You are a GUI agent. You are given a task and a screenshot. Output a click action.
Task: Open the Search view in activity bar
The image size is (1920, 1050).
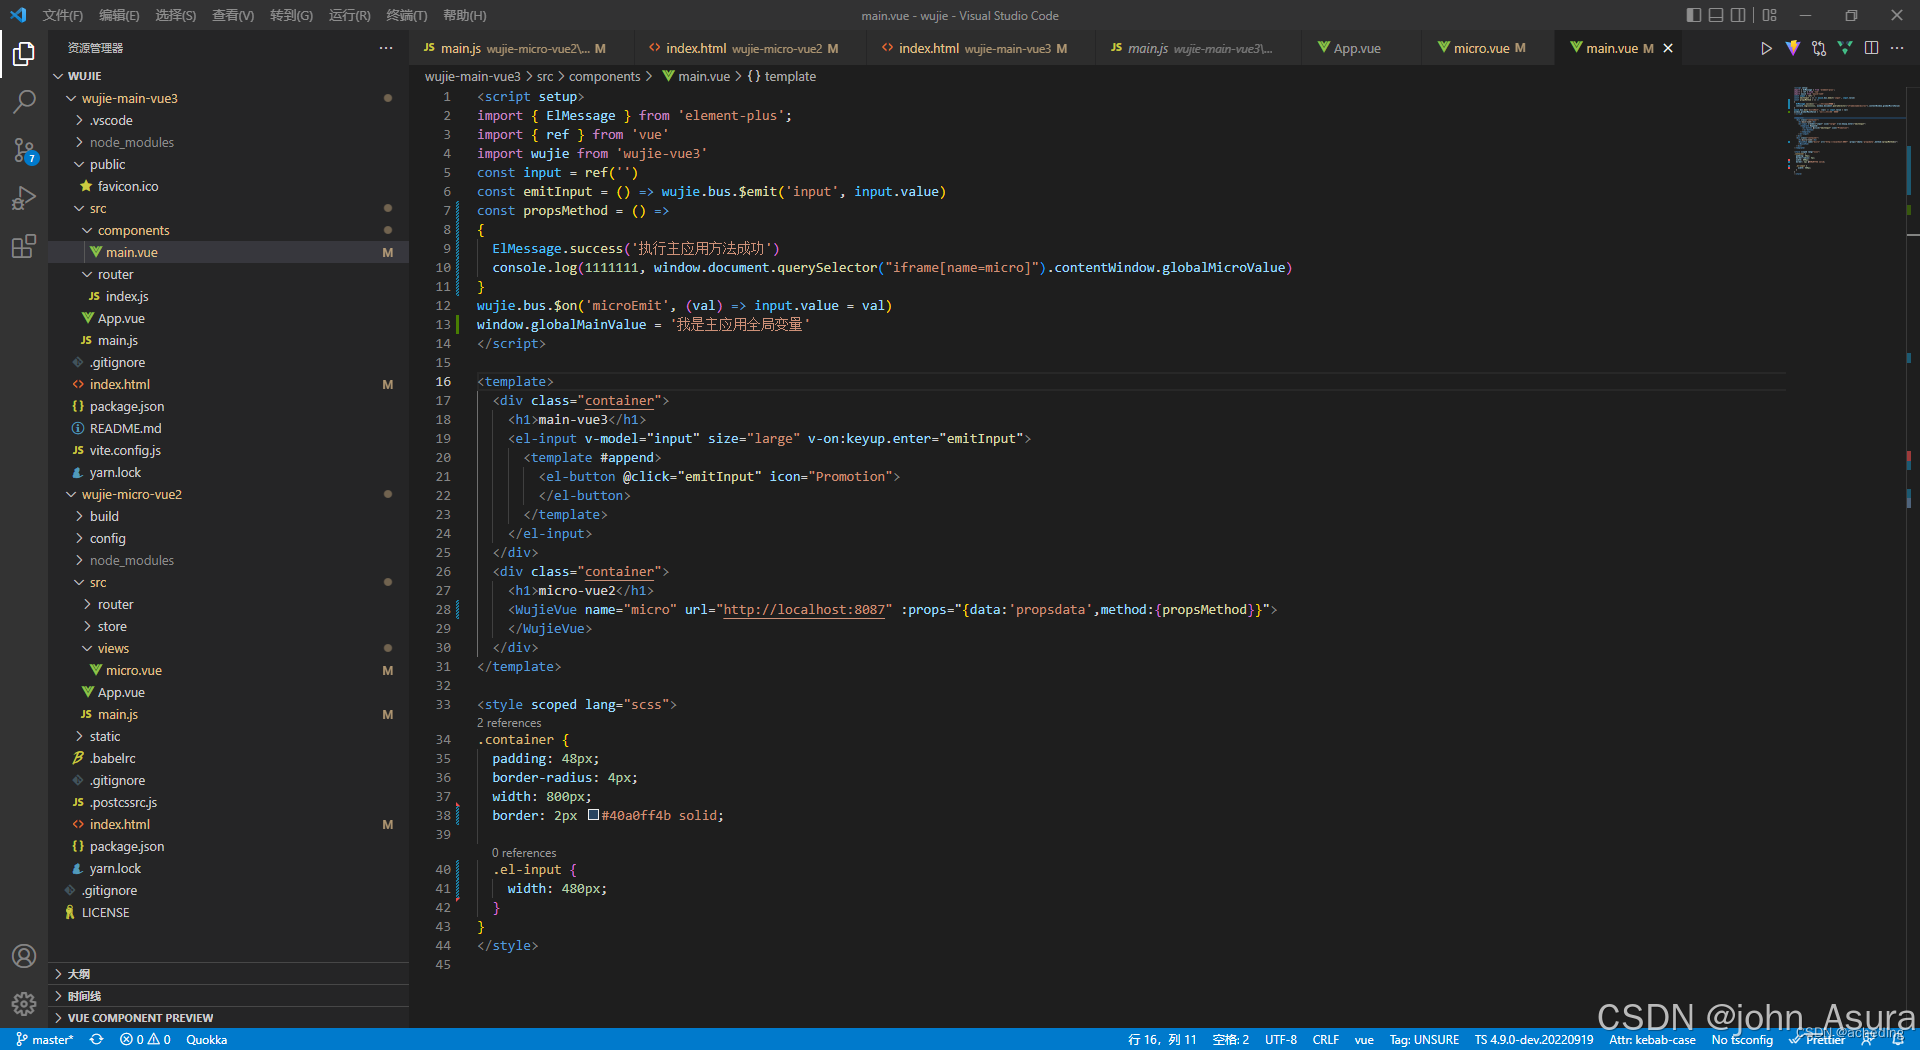coord(24,102)
